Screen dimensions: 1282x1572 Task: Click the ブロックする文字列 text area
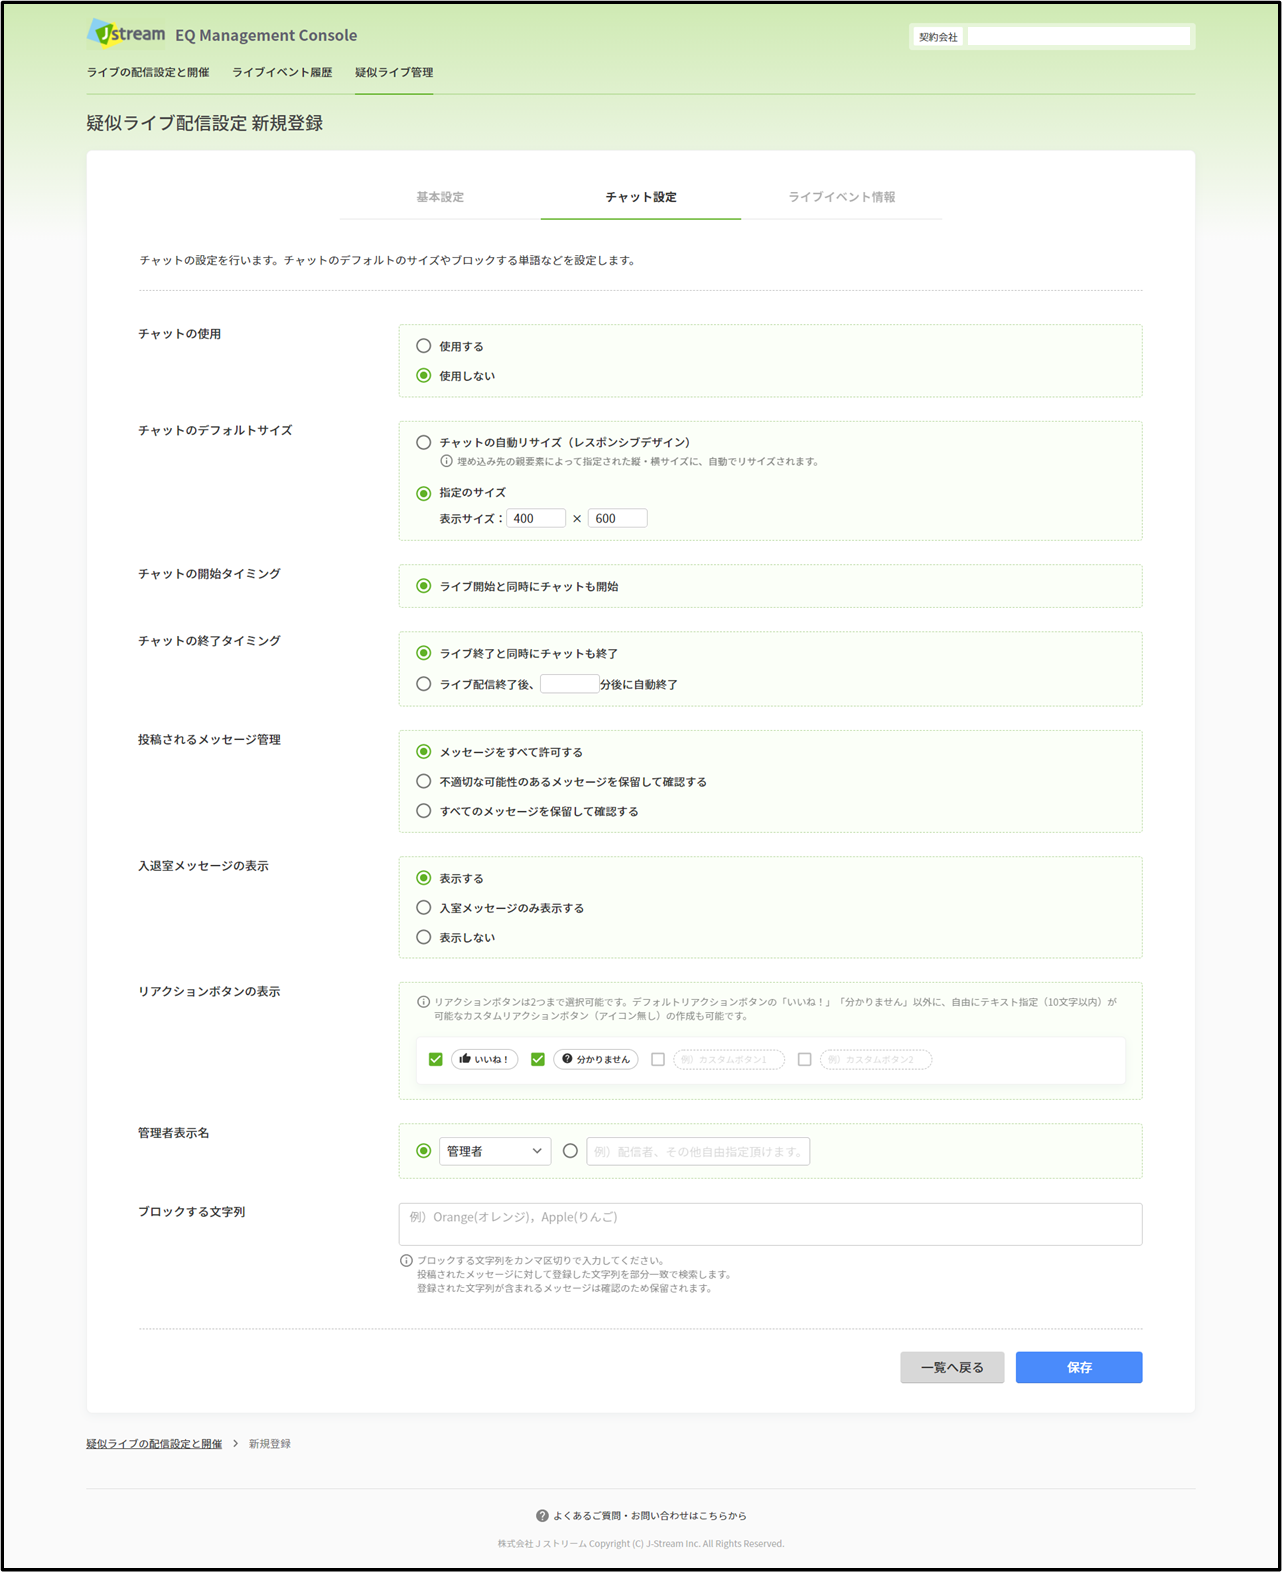tap(770, 1224)
